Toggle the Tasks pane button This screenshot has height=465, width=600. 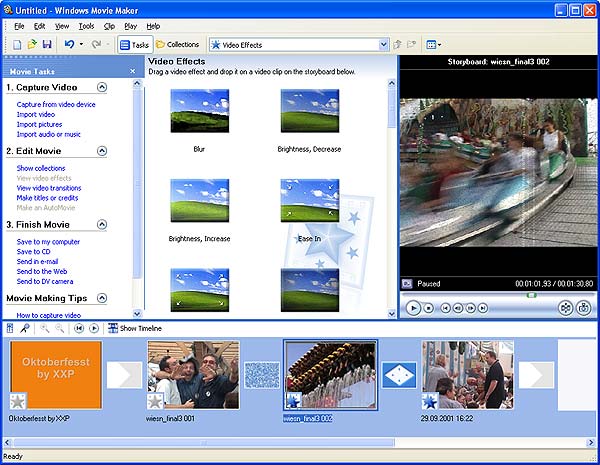[x=134, y=45]
